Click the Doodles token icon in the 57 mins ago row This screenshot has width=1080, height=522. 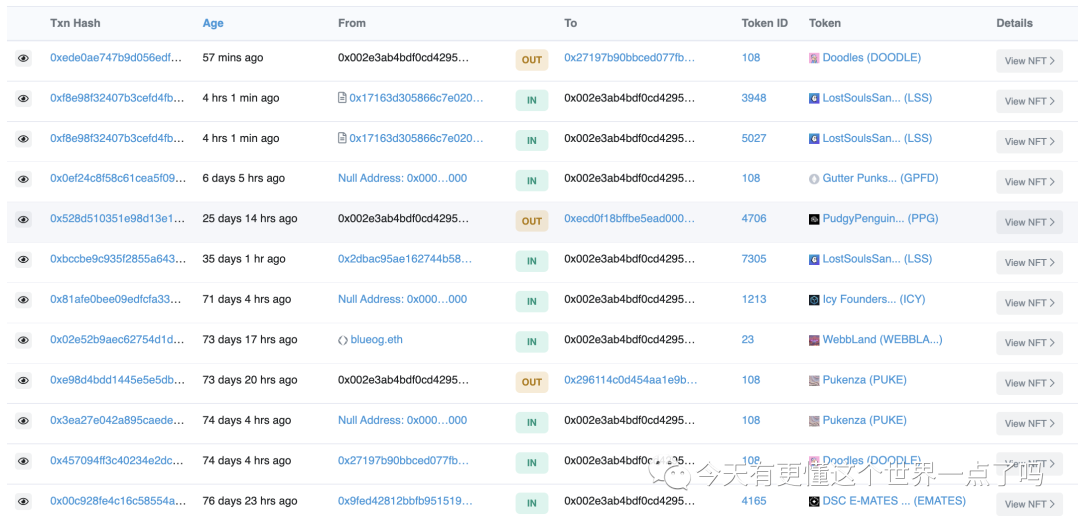pyautogui.click(x=814, y=59)
